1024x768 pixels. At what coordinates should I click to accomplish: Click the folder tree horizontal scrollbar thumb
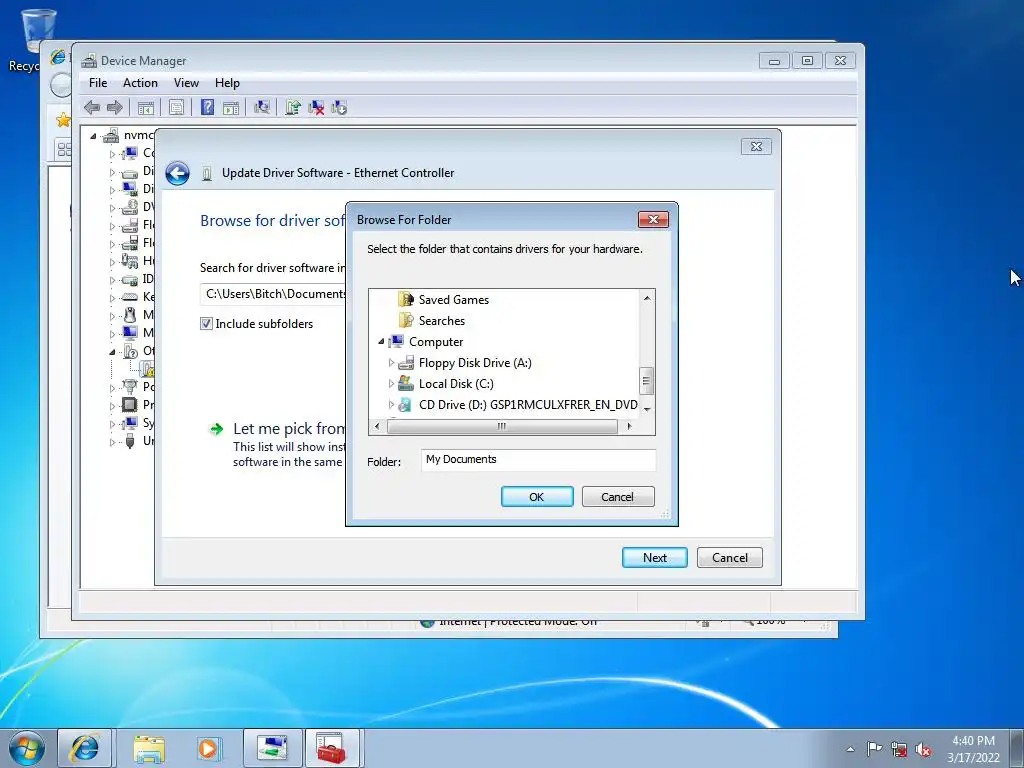(x=502, y=426)
